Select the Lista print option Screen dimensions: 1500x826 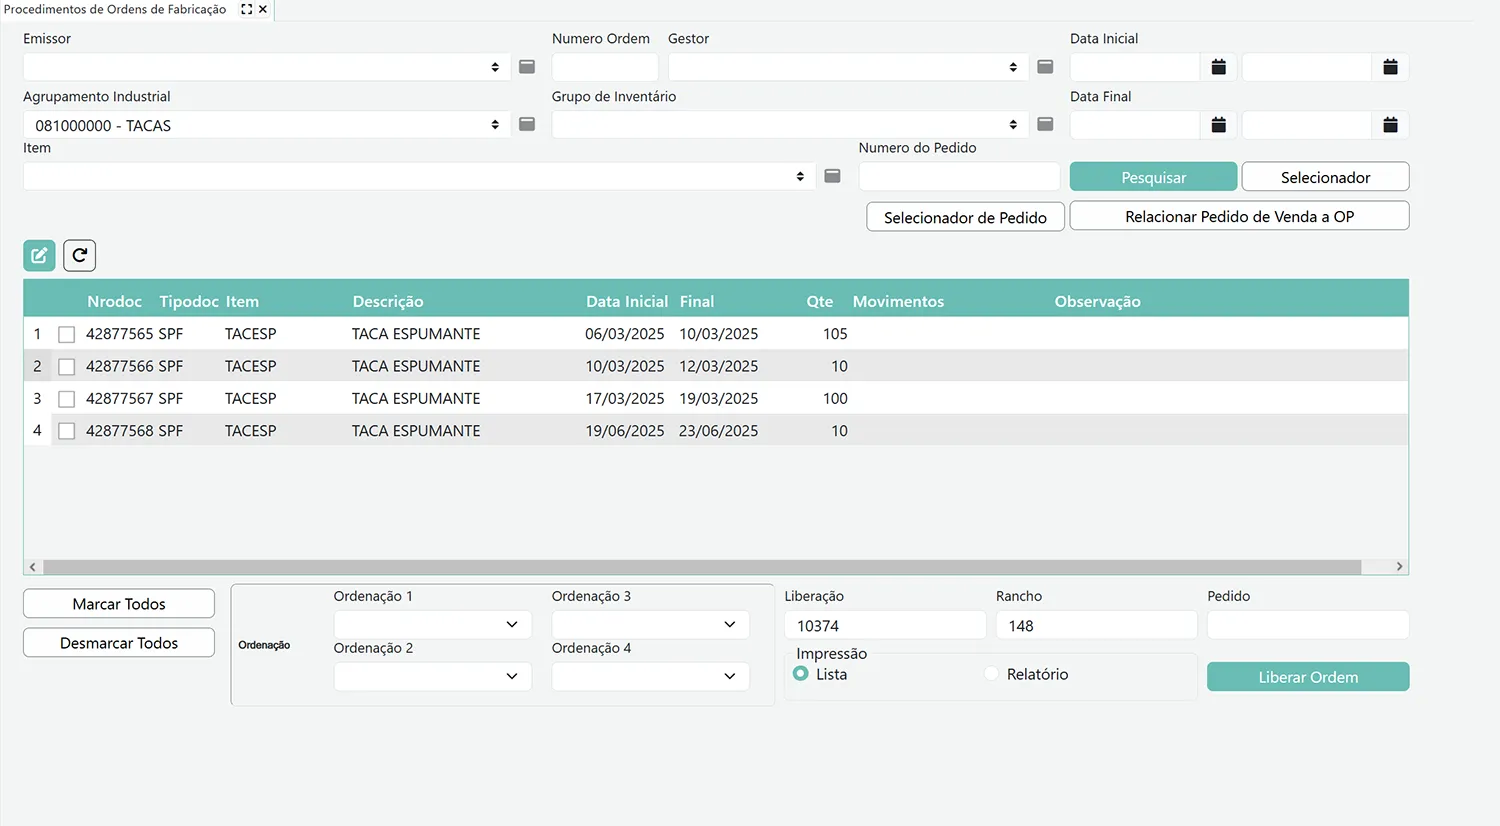tap(800, 674)
